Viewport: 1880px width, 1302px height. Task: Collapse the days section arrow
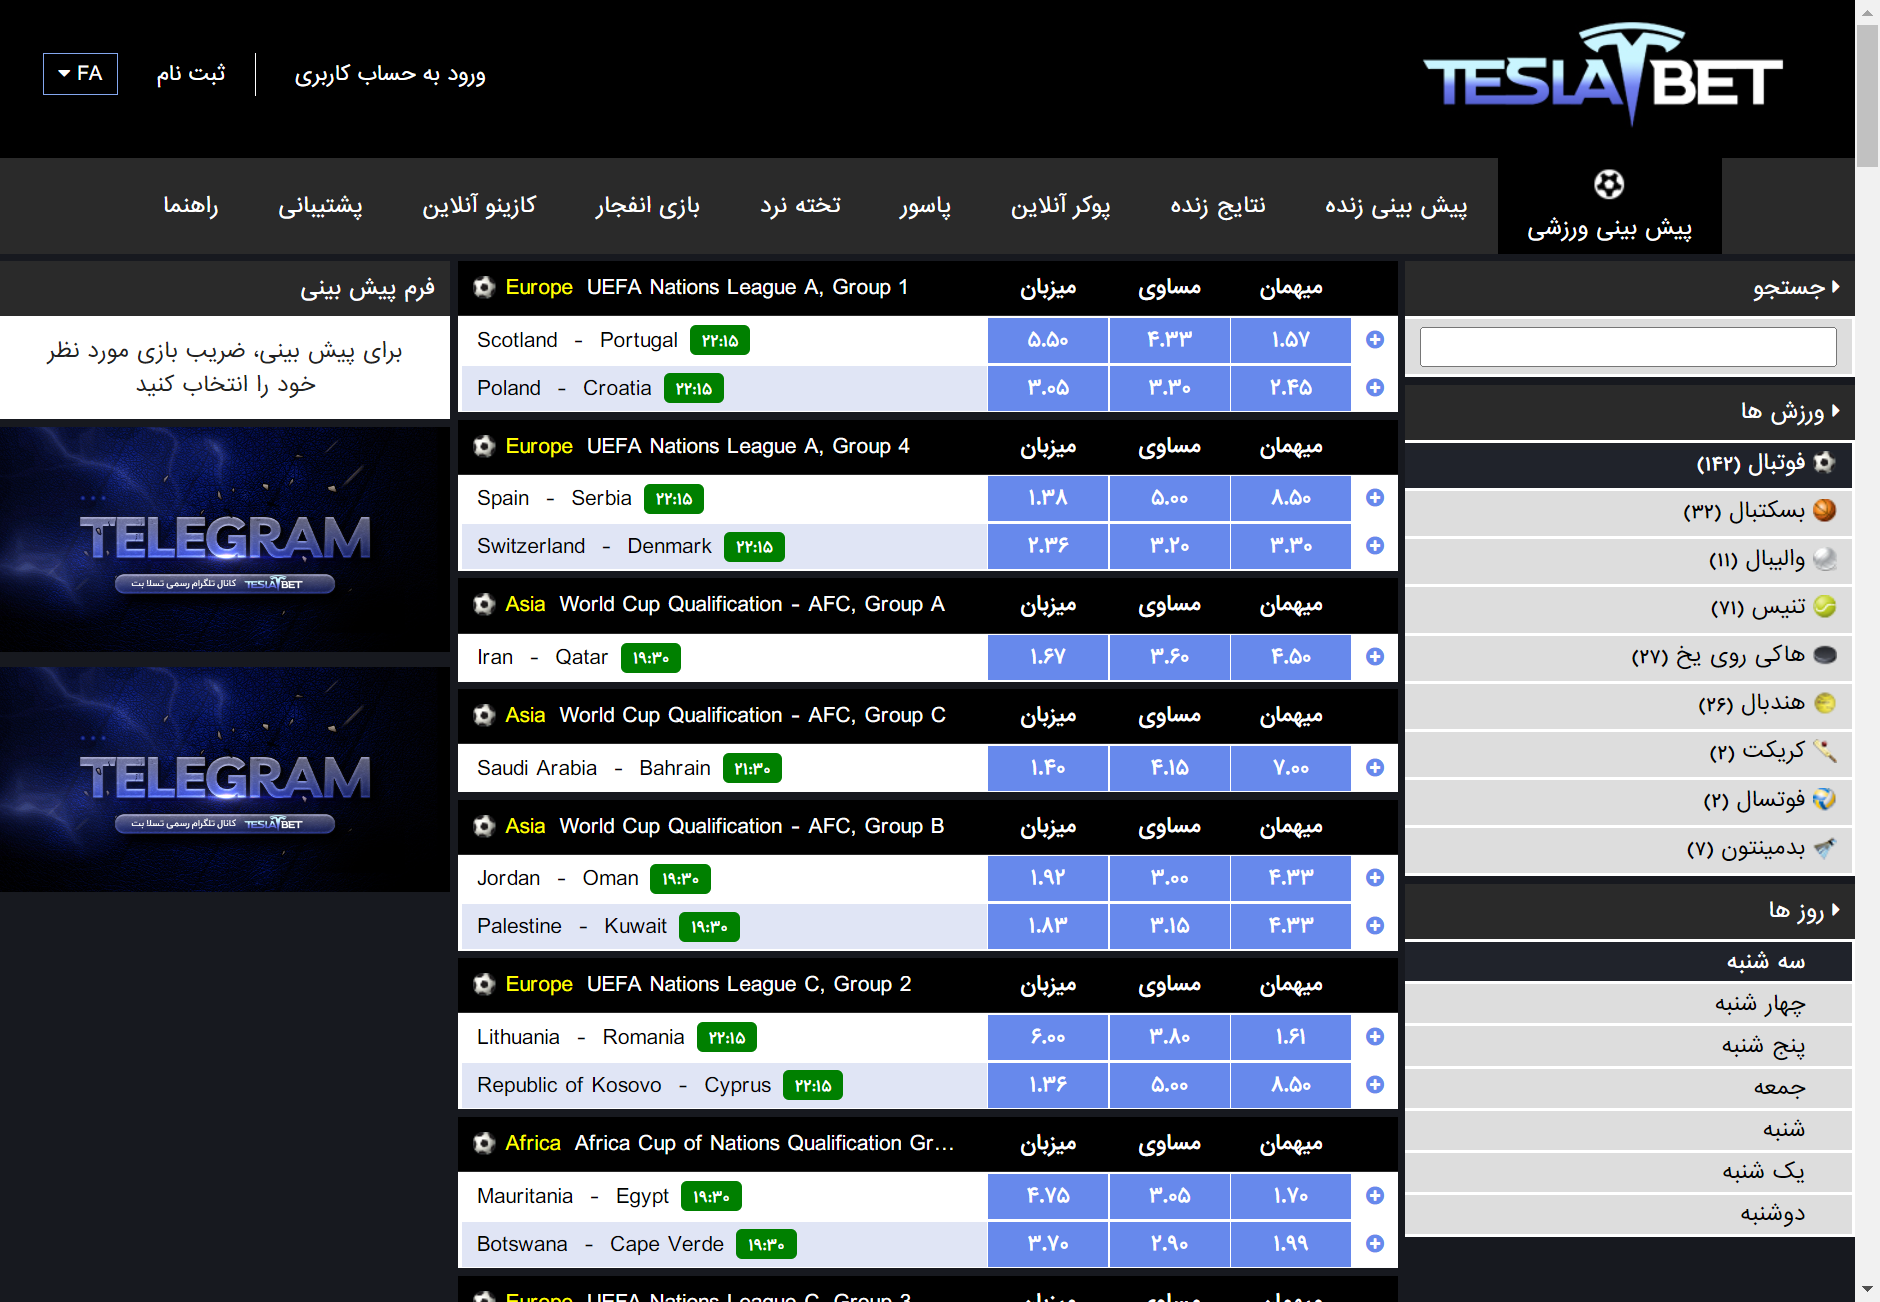coord(1836,910)
